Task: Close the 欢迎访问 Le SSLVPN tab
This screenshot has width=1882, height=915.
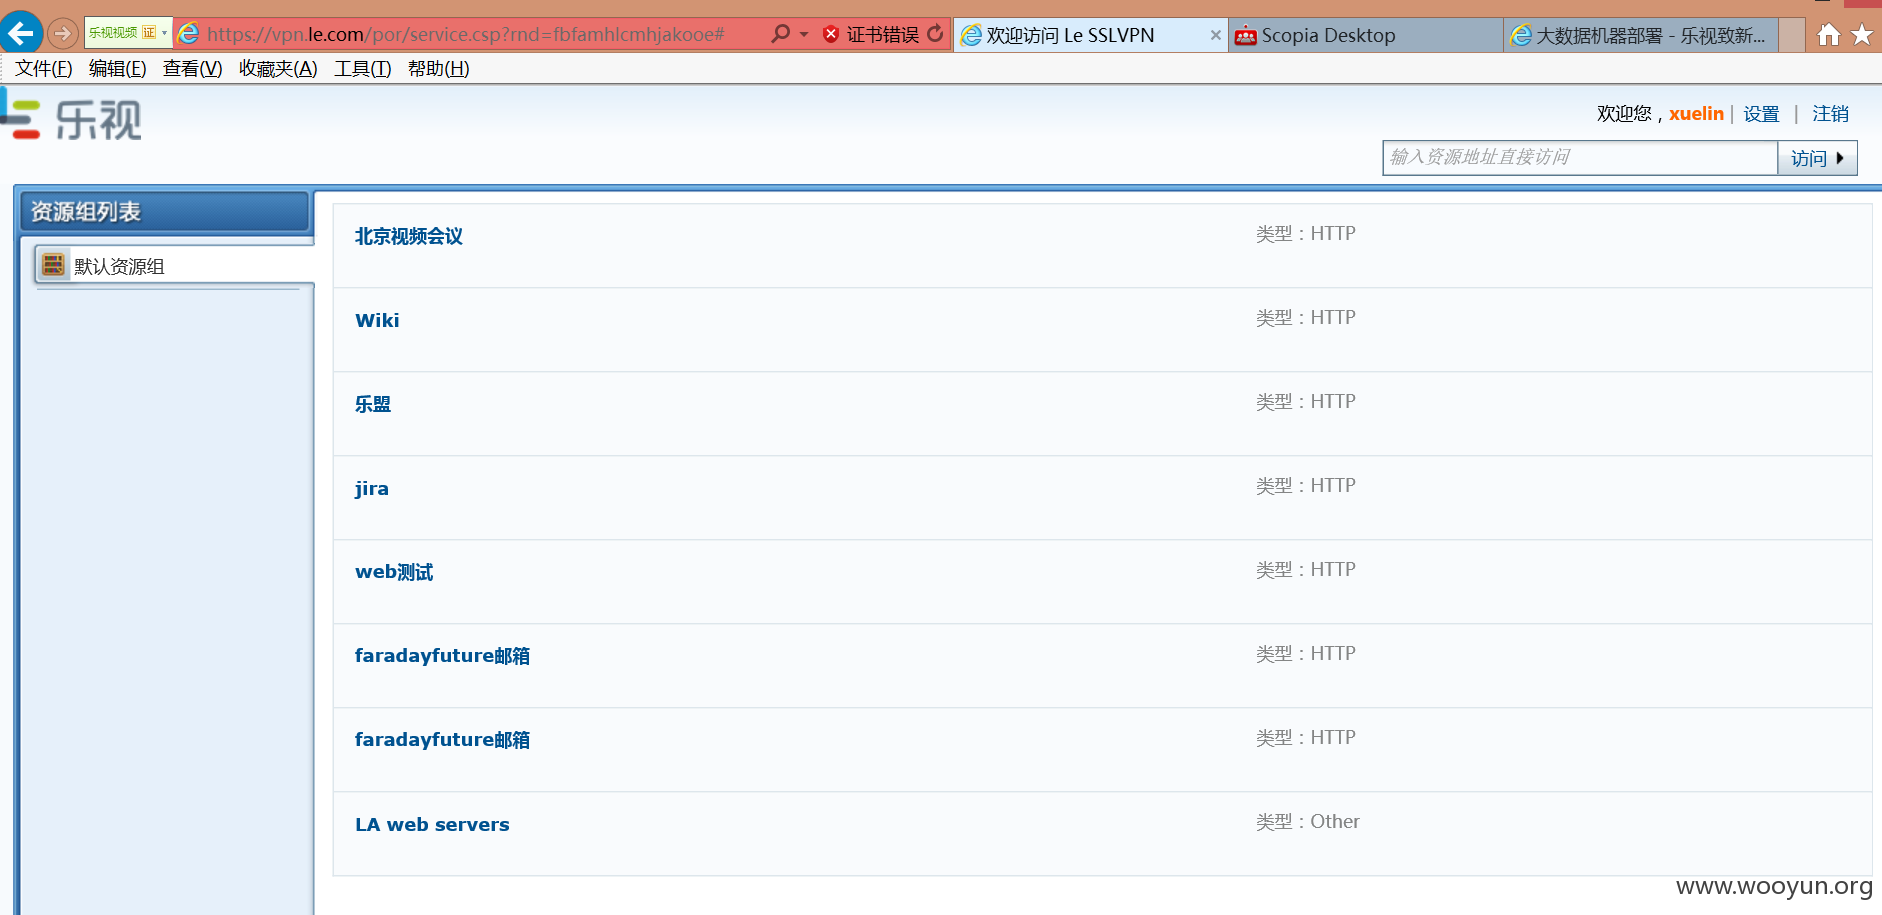Action: tap(1215, 35)
